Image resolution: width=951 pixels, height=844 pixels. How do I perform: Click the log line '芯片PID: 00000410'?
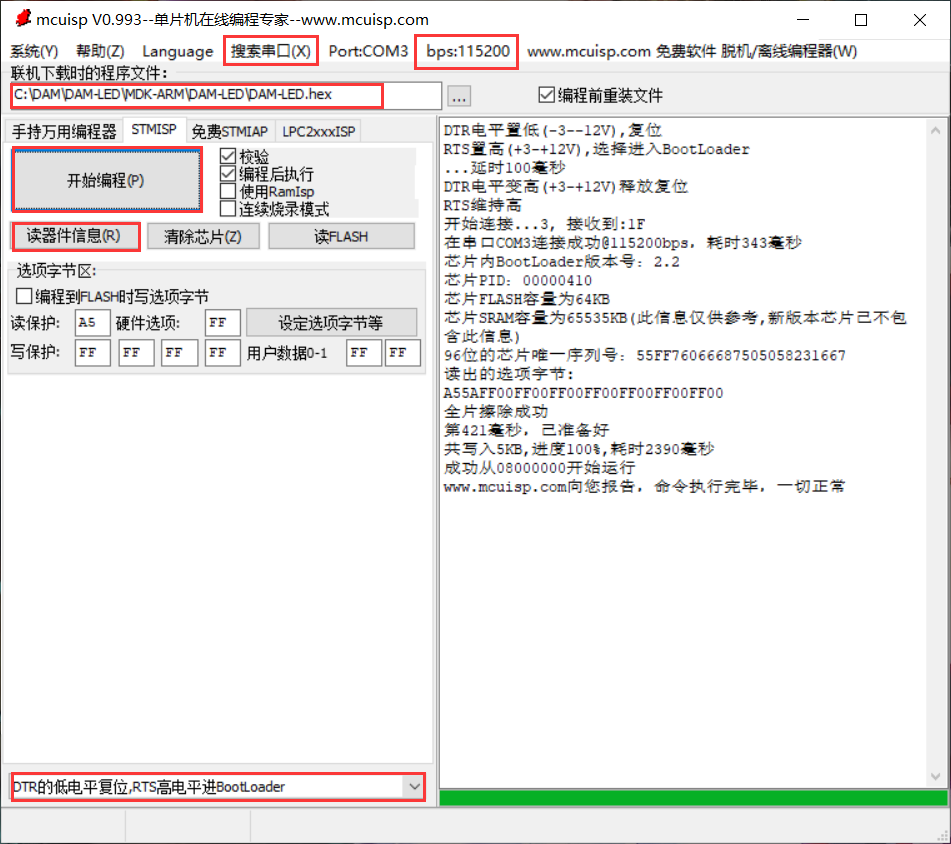(517, 280)
